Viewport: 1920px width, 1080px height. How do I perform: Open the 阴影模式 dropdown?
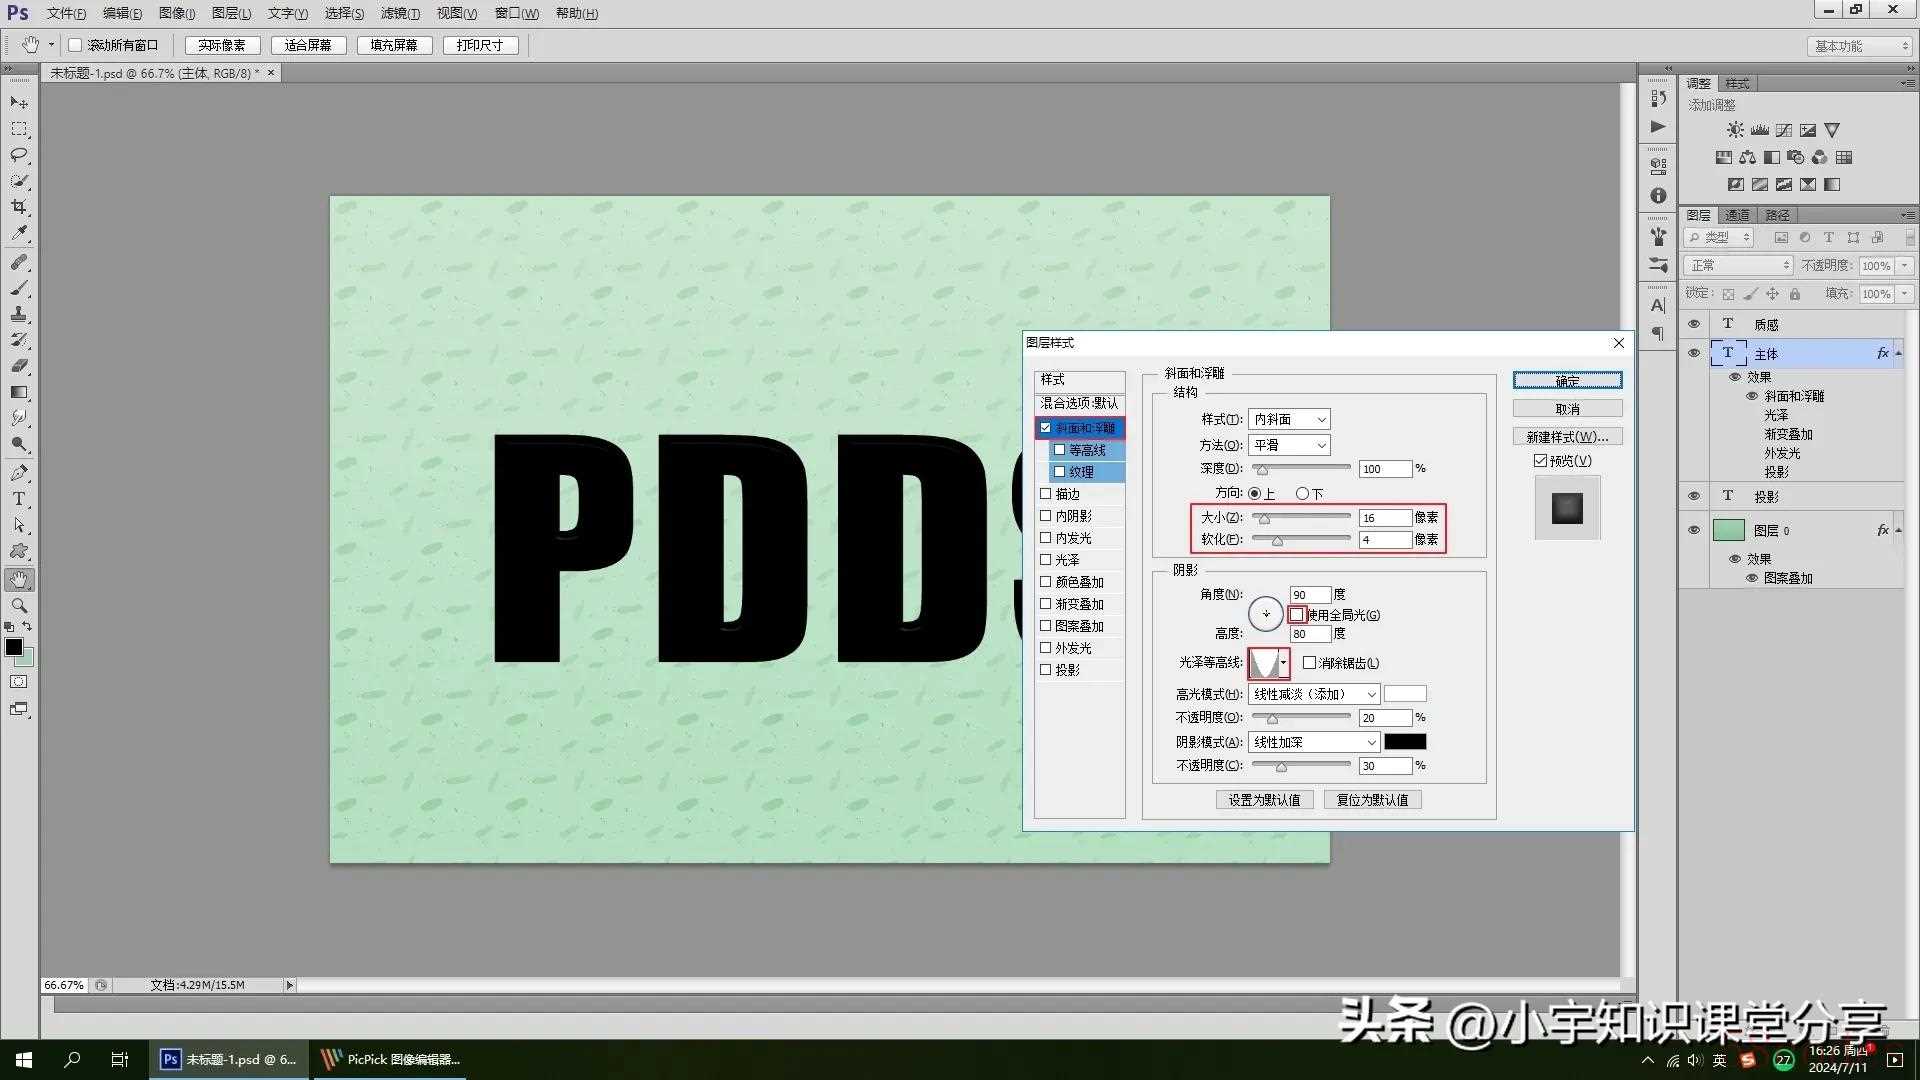pos(1314,742)
